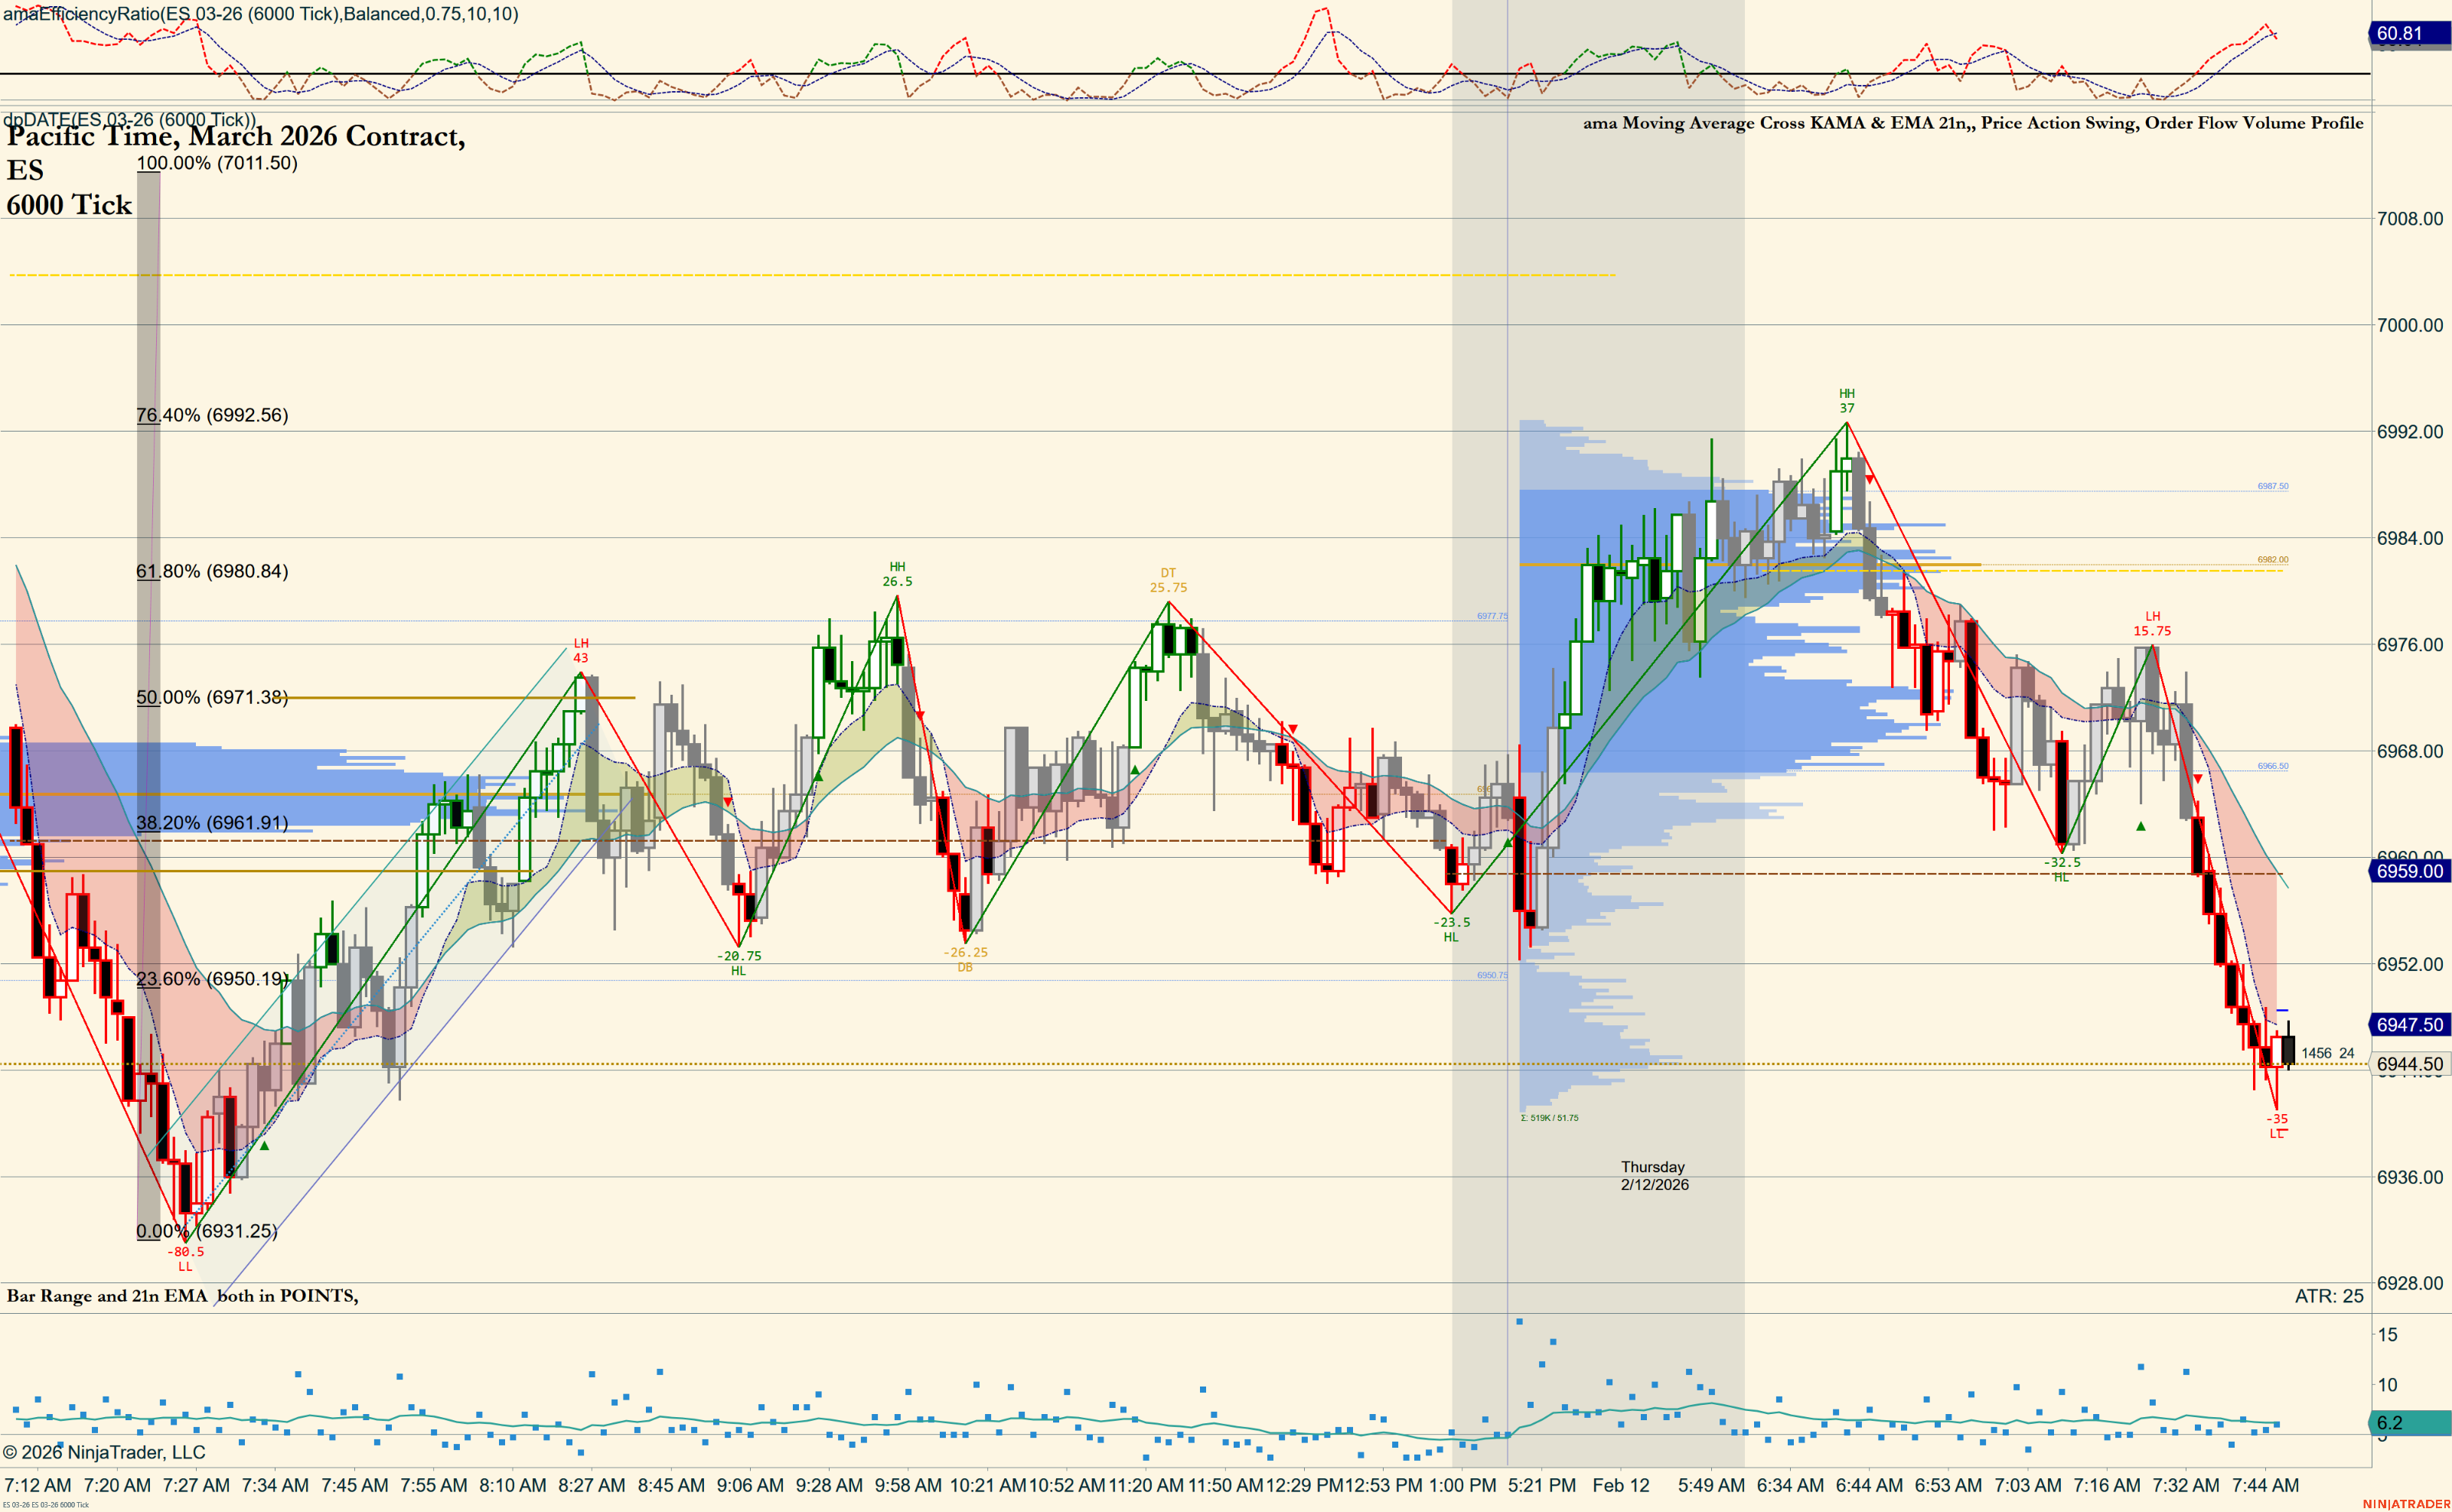Viewport: 2452px width, 1512px height.
Task: Click the 6928.00 price axis label
Action: tap(2409, 1283)
